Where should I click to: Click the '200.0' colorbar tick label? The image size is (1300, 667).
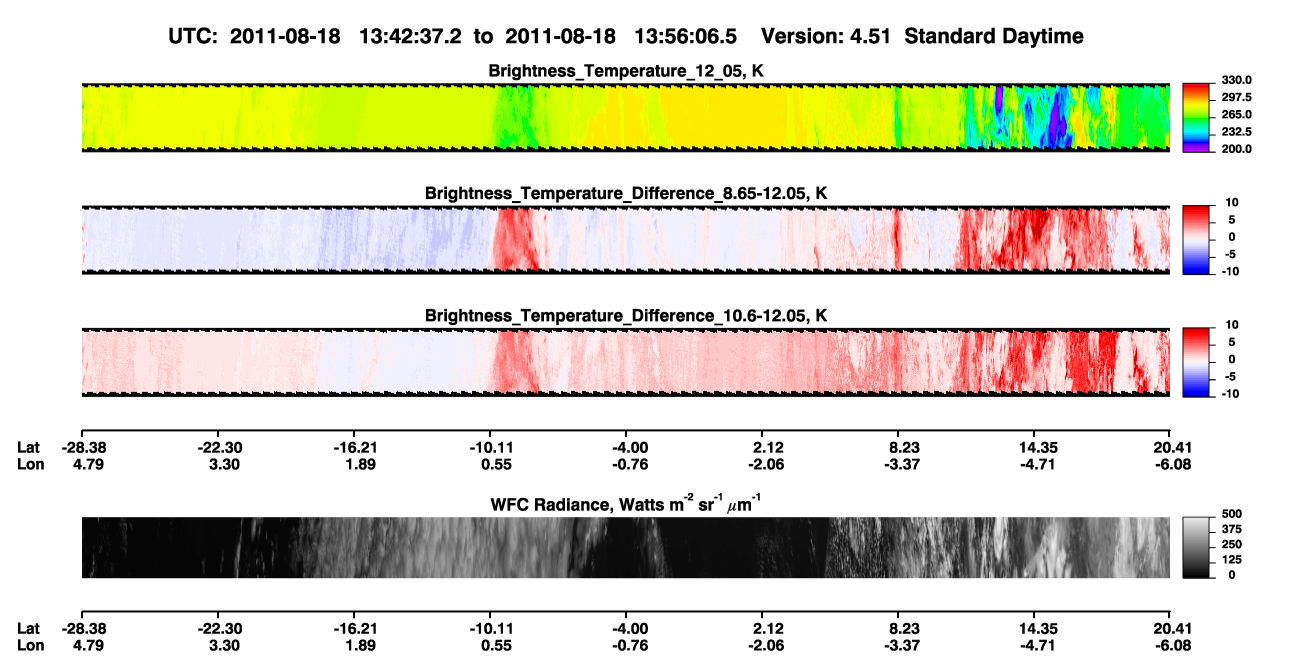(1237, 149)
